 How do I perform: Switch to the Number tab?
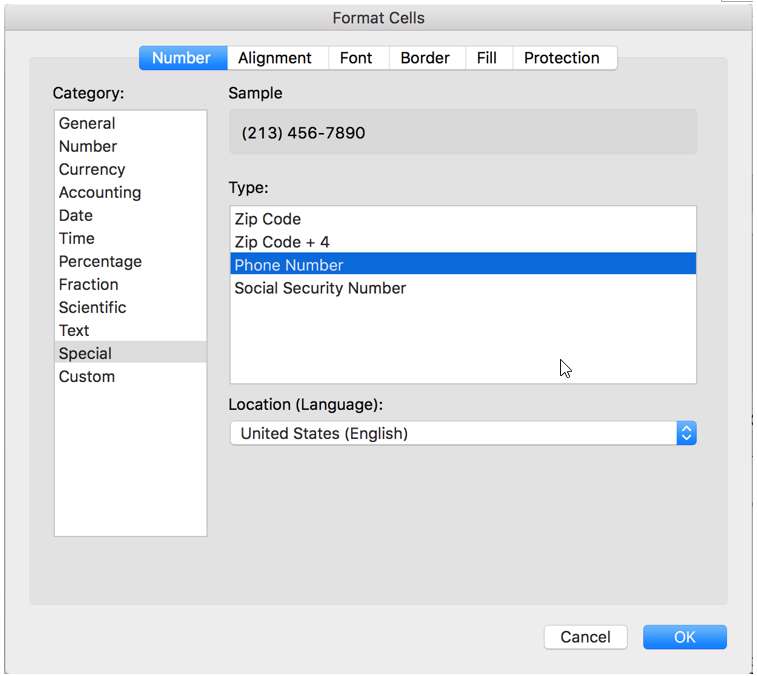coord(183,58)
